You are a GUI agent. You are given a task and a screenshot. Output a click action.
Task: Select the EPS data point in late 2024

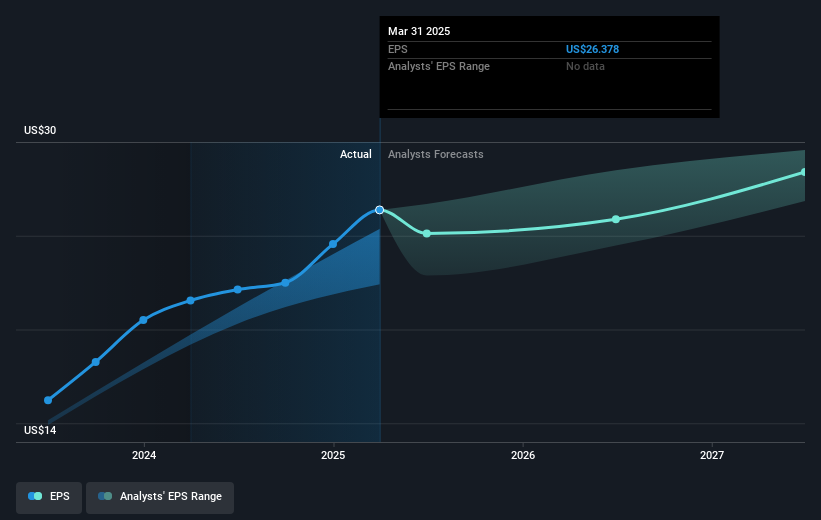285,283
